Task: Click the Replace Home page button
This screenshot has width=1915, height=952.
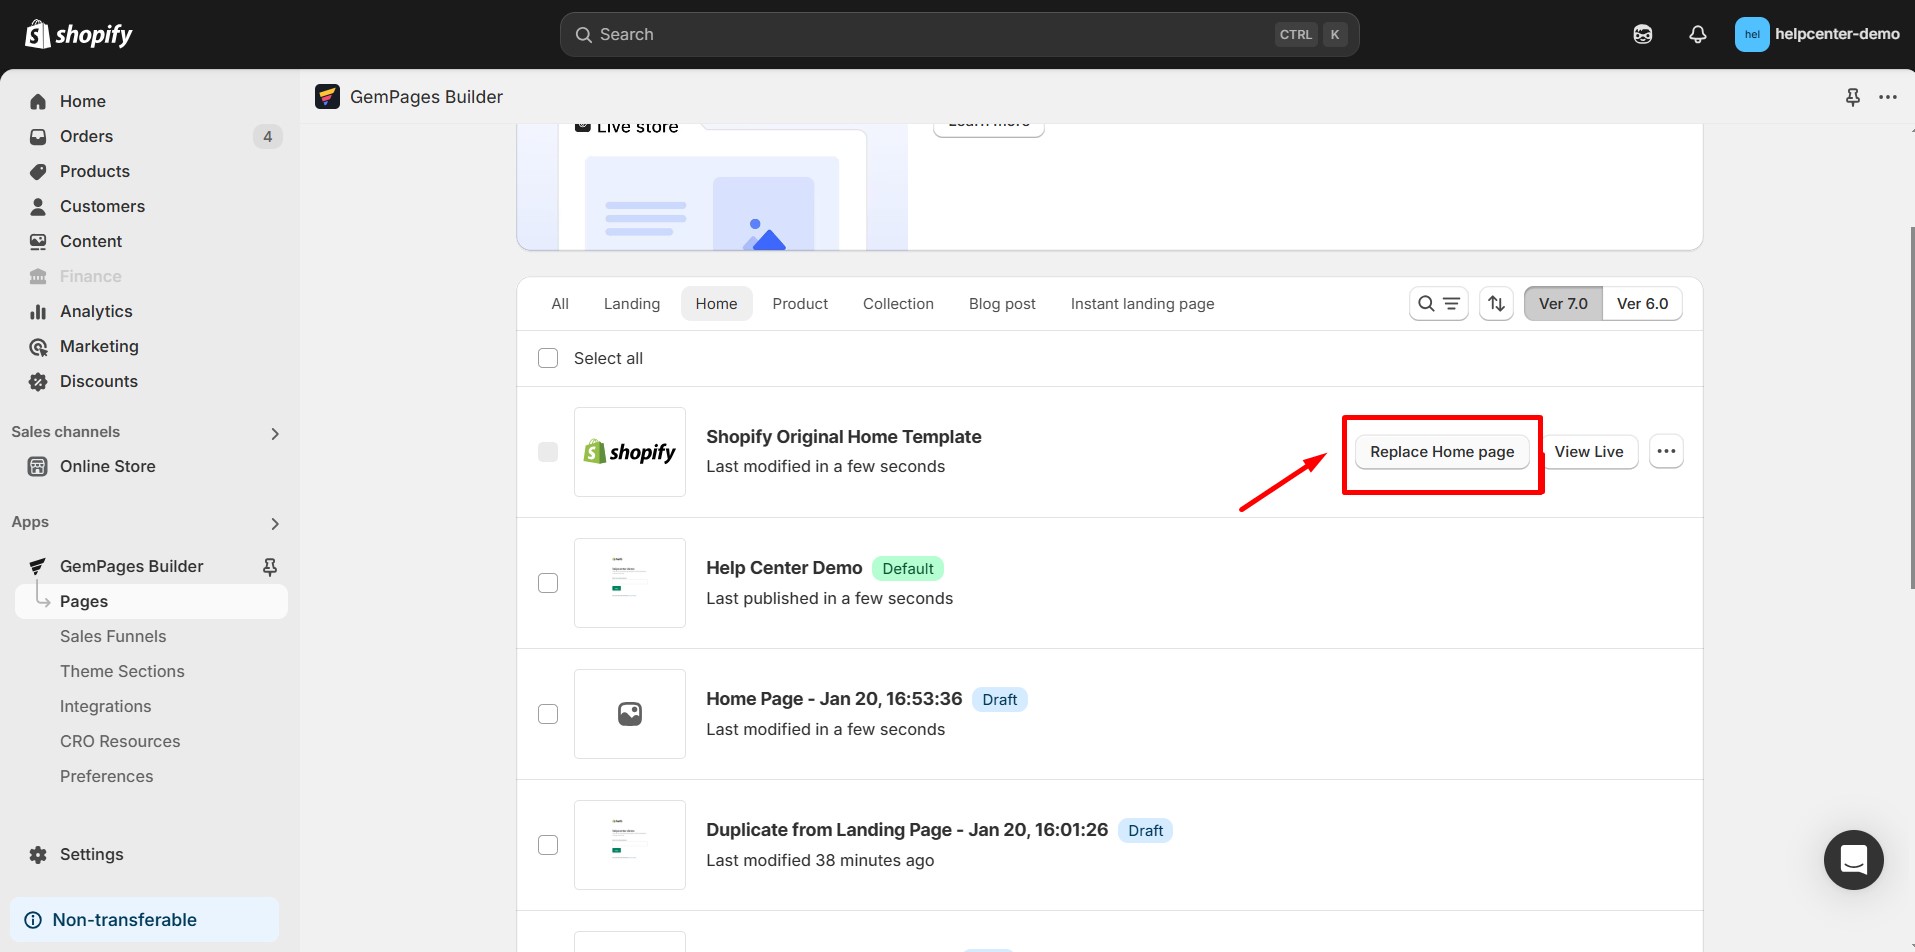Action: pos(1442,451)
